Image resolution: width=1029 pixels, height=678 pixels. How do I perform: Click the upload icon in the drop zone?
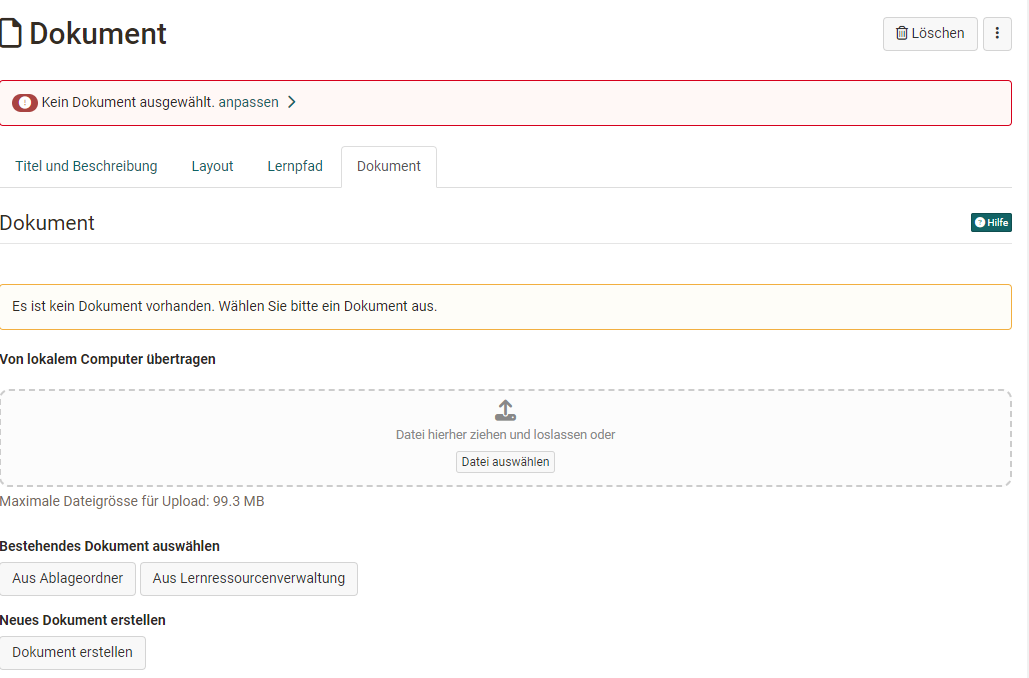[505, 410]
